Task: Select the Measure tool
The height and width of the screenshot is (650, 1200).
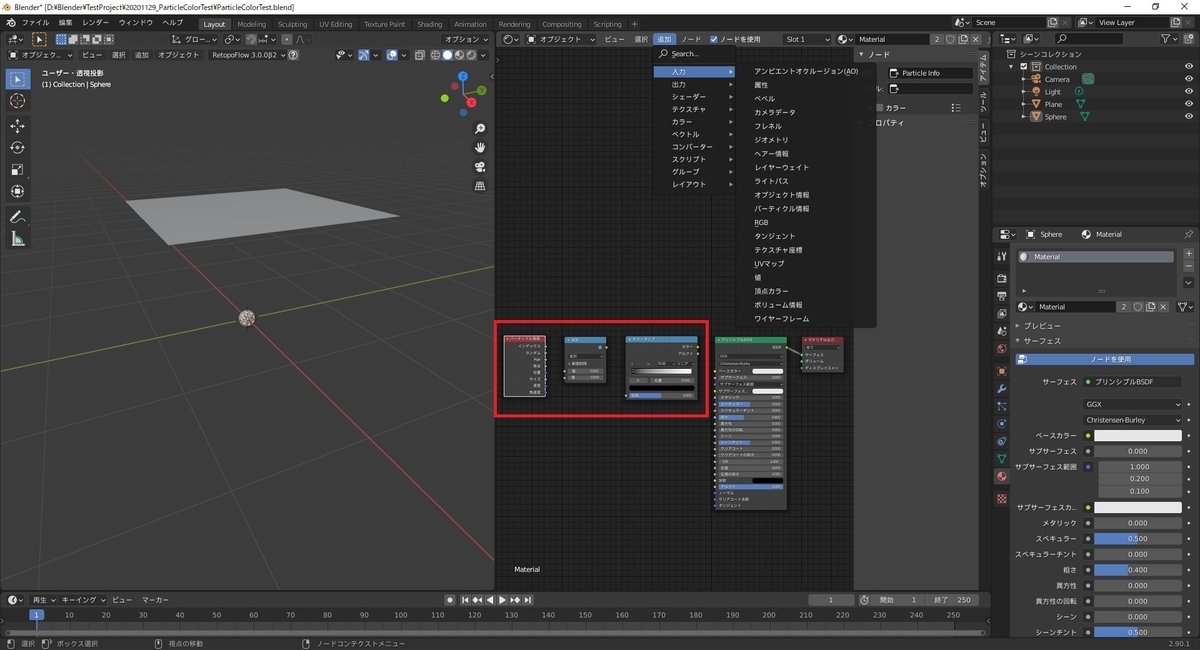Action: 18,239
